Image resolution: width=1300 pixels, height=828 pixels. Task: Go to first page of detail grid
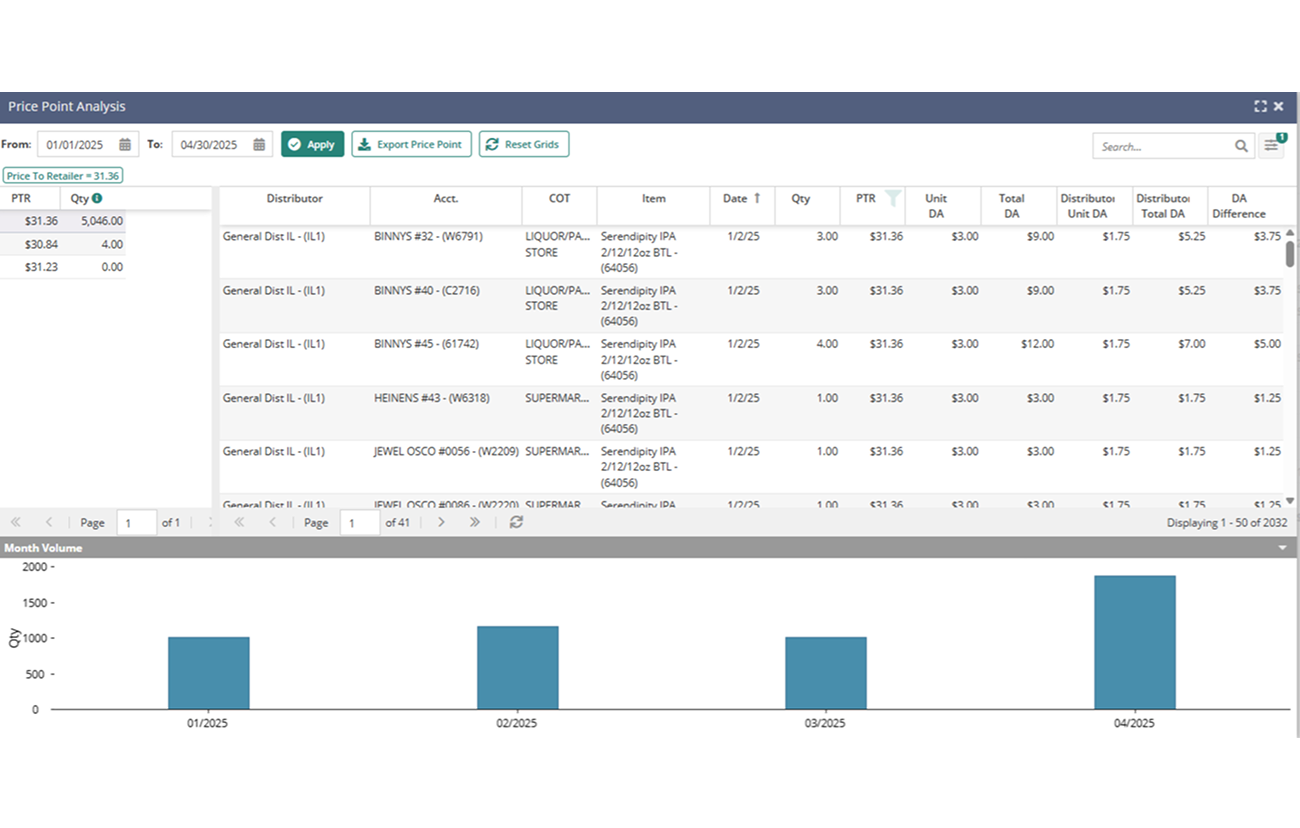pyautogui.click(x=239, y=522)
